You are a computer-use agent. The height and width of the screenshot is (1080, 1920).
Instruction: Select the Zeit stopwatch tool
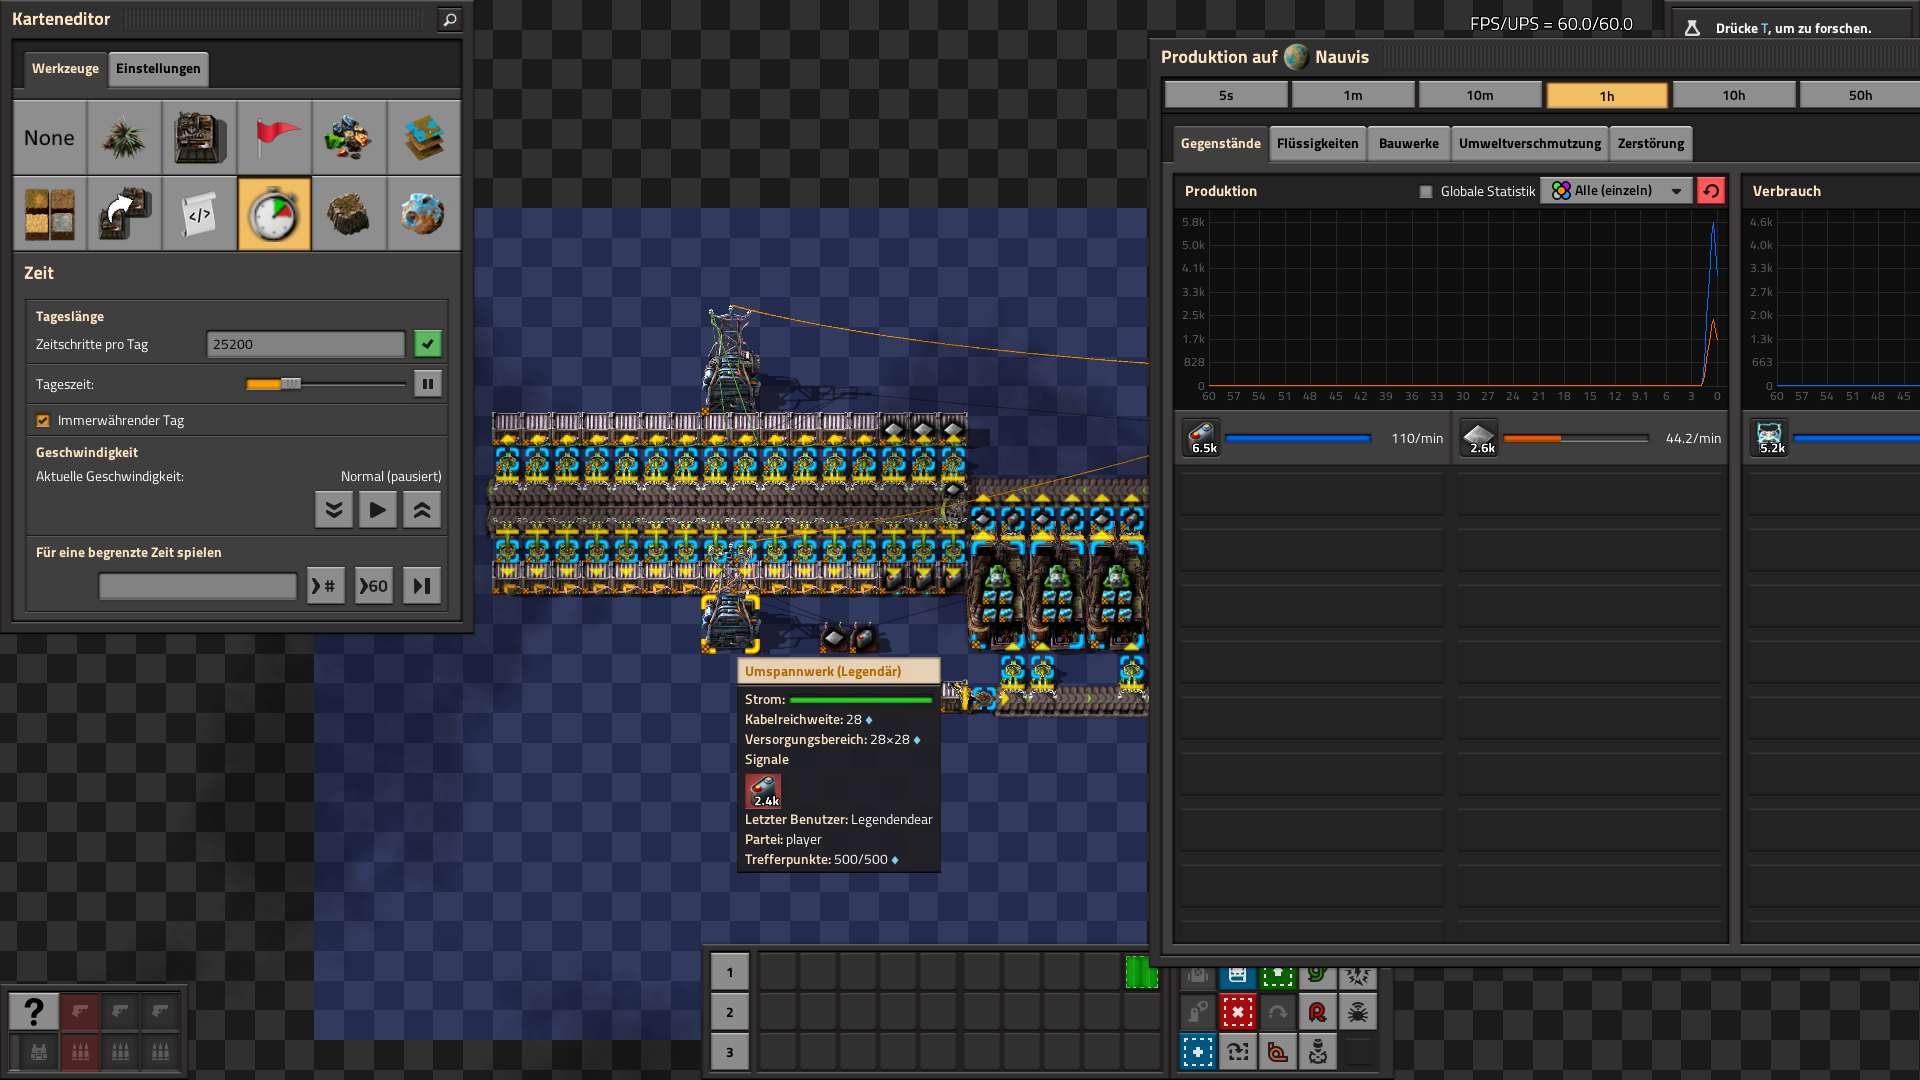click(274, 214)
